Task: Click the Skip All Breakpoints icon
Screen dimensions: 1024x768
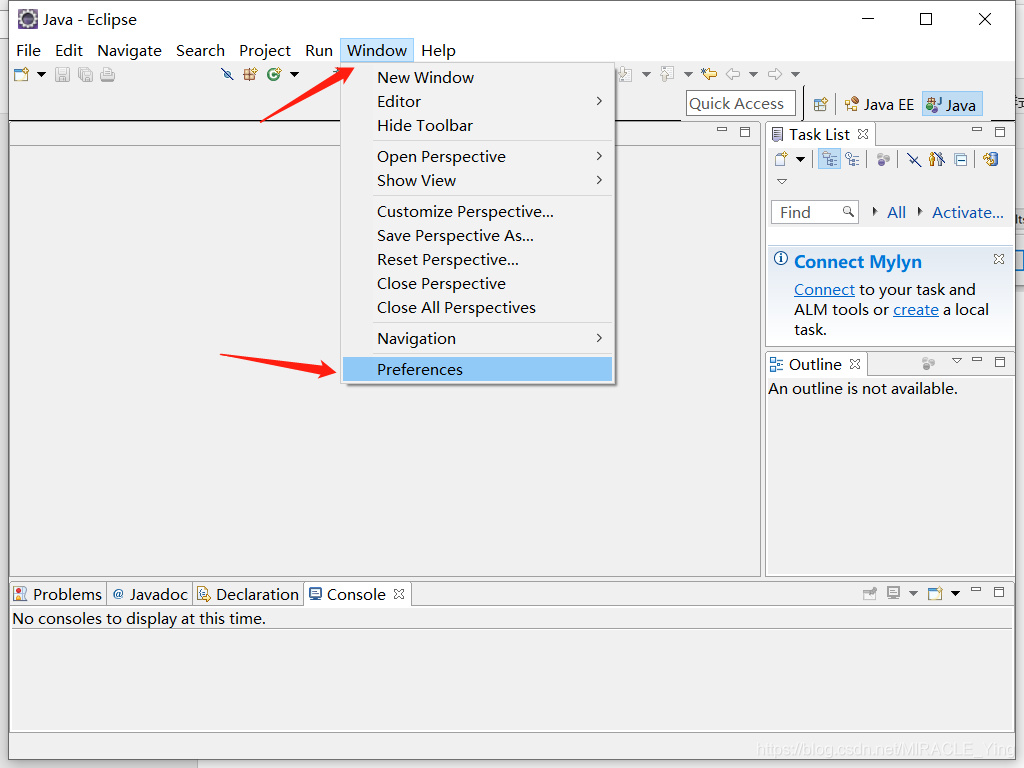Action: point(227,74)
